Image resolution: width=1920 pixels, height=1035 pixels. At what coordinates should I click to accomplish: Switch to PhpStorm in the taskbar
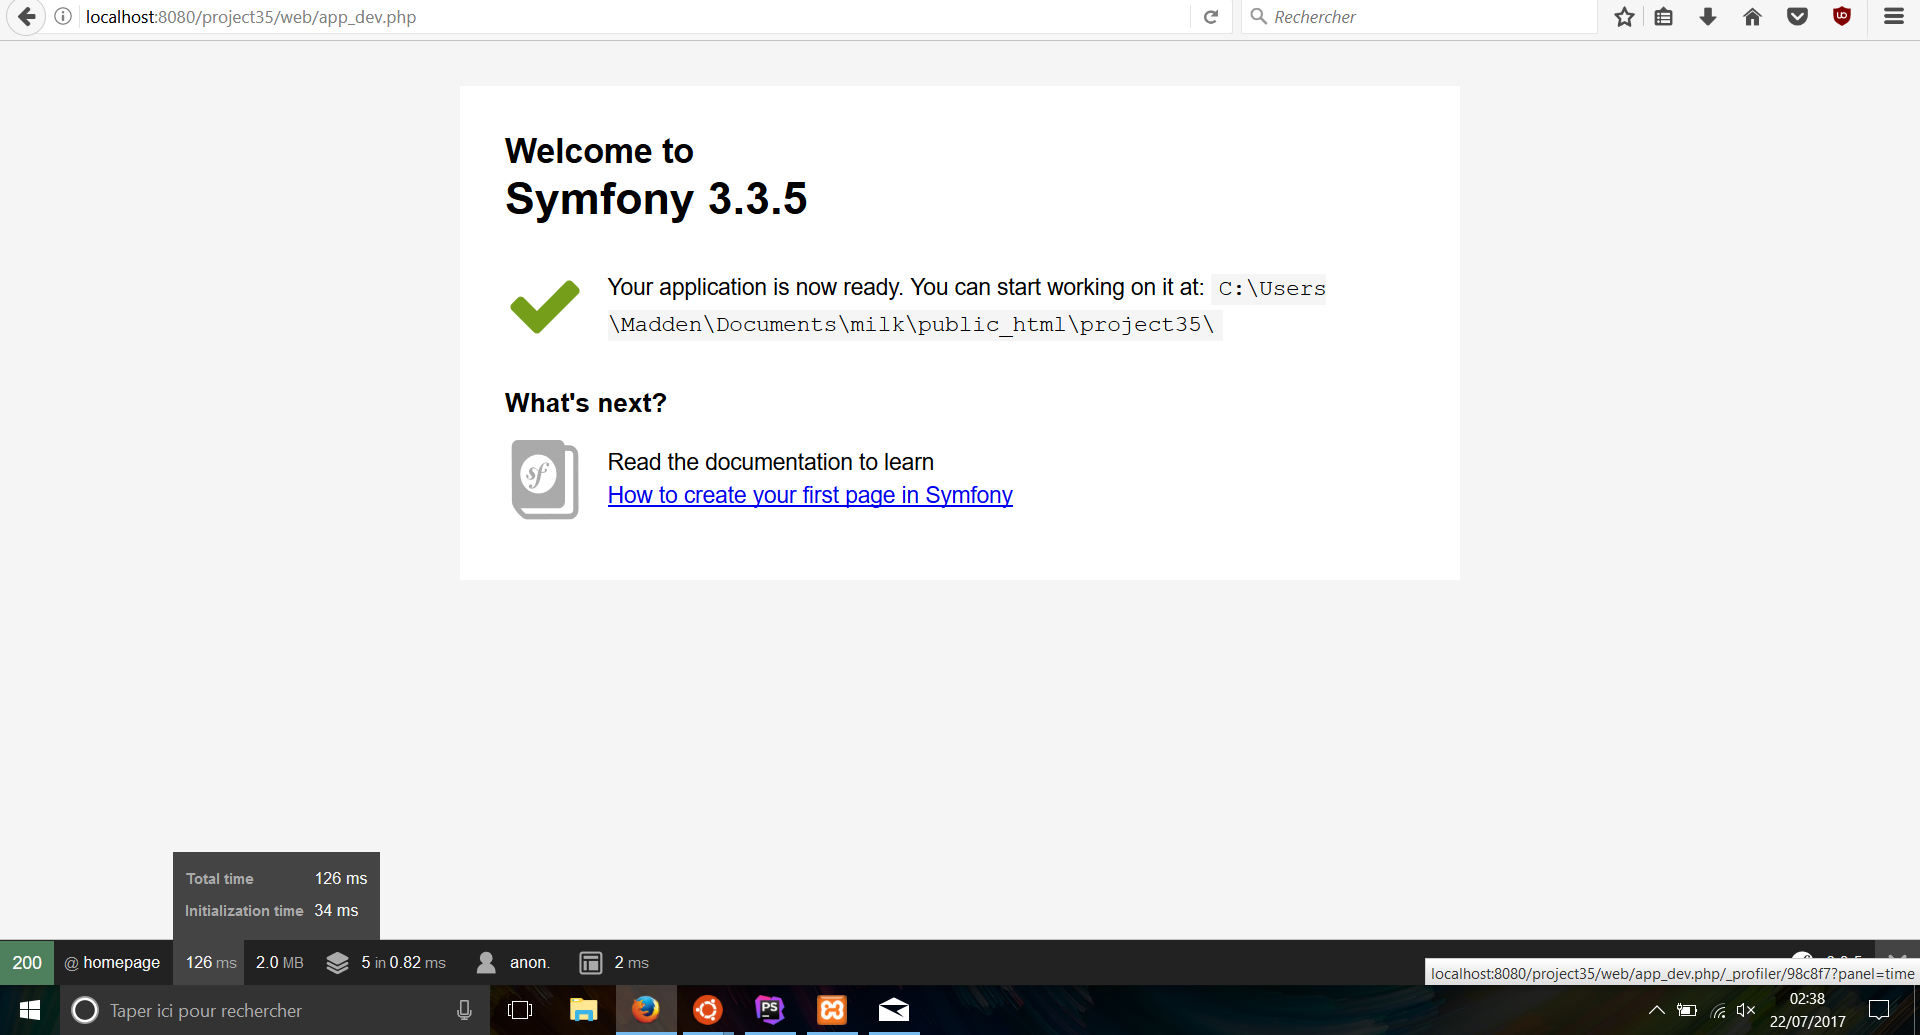click(770, 1010)
